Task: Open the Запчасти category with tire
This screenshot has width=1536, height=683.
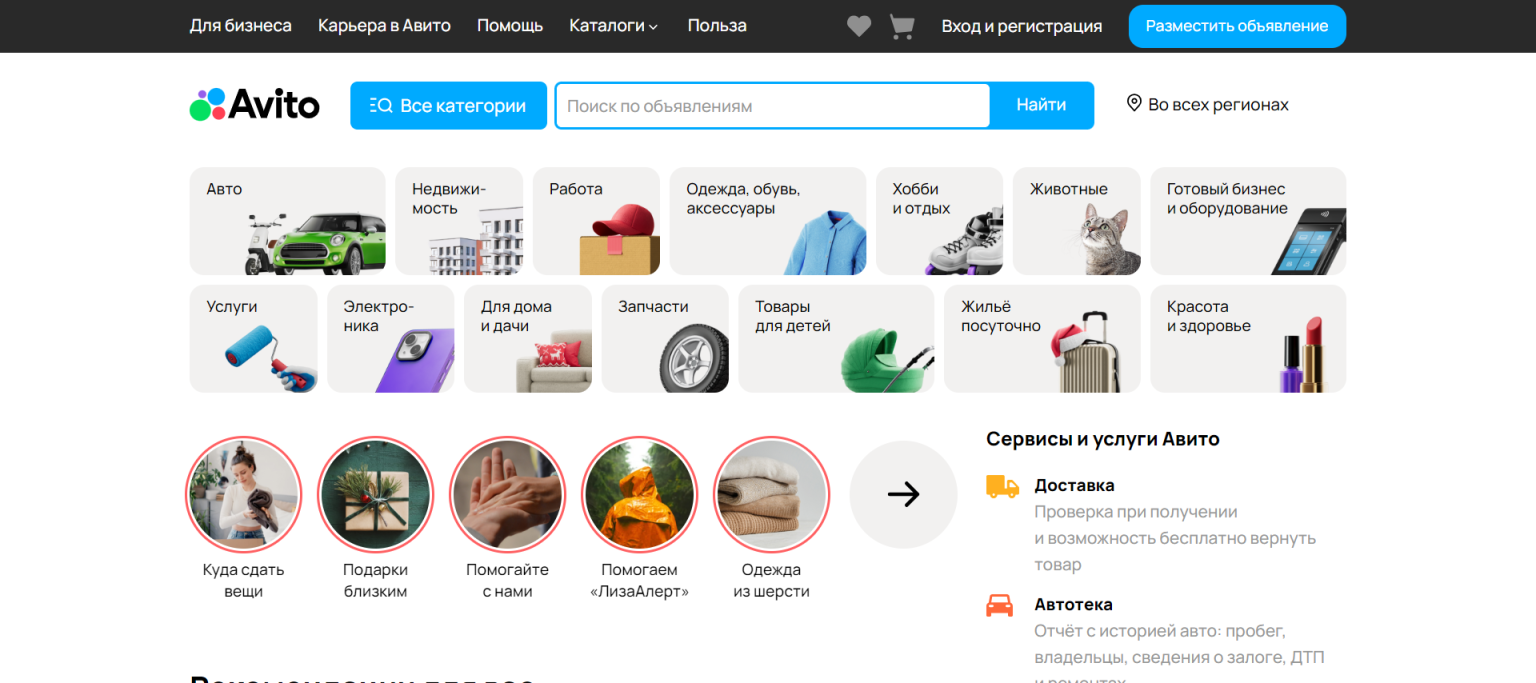Action: click(665, 339)
